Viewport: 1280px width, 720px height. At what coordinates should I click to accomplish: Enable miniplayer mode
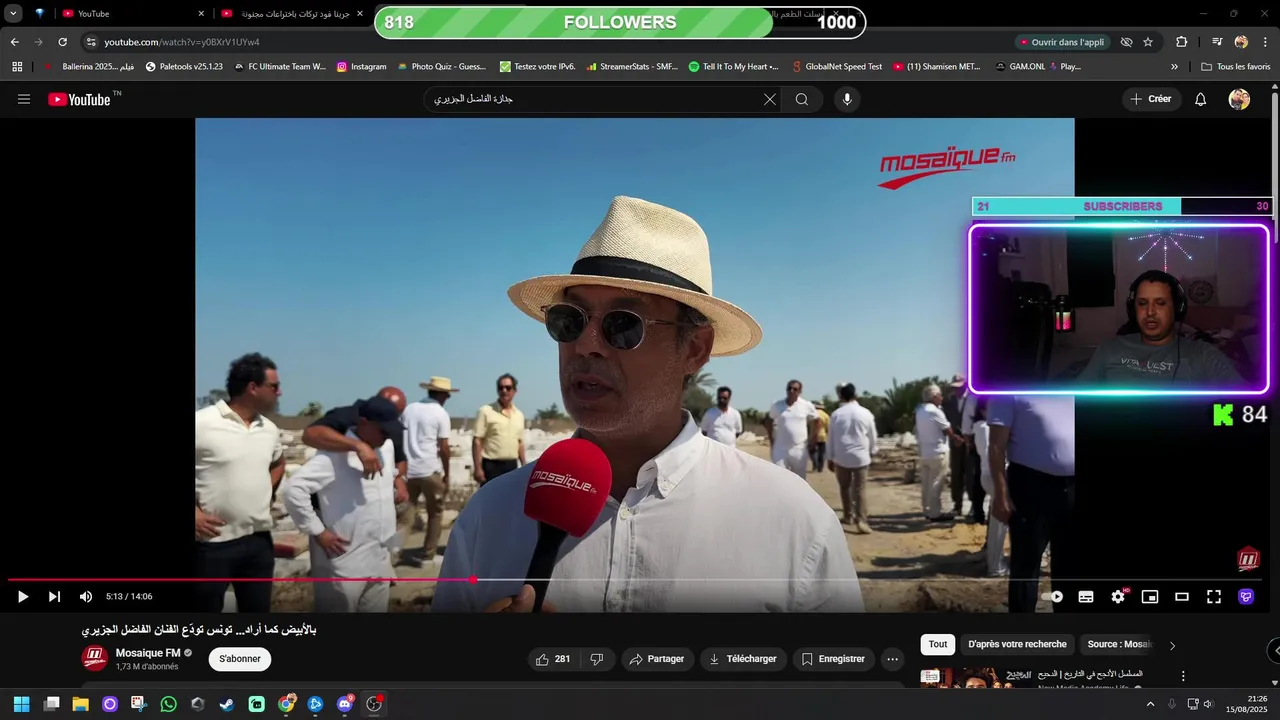[1150, 597]
